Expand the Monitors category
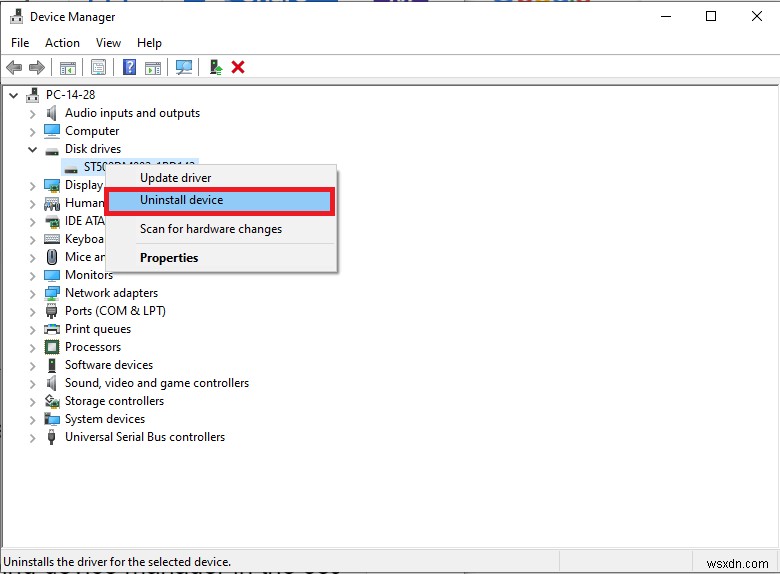 tap(32, 276)
